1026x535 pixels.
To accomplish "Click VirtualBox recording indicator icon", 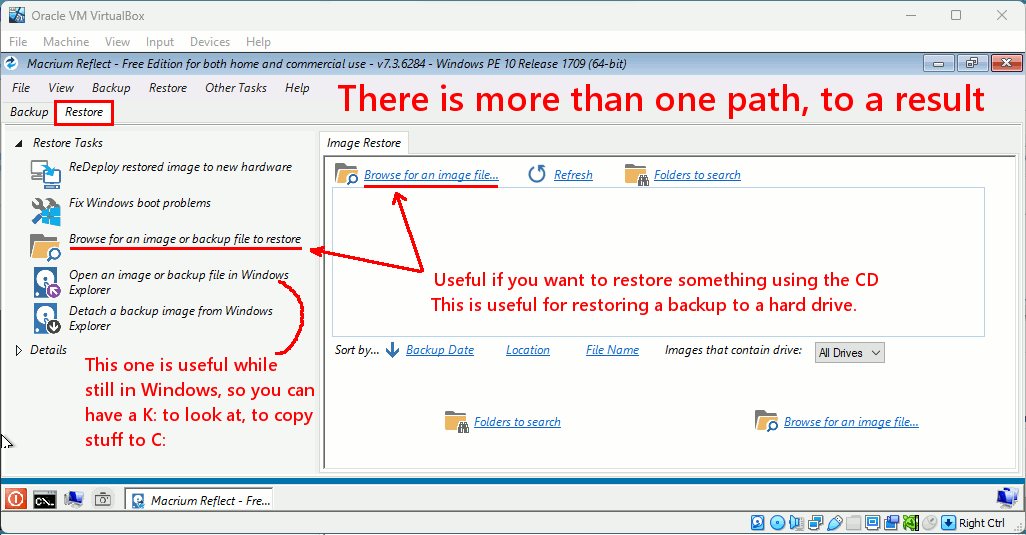I will (x=891, y=523).
